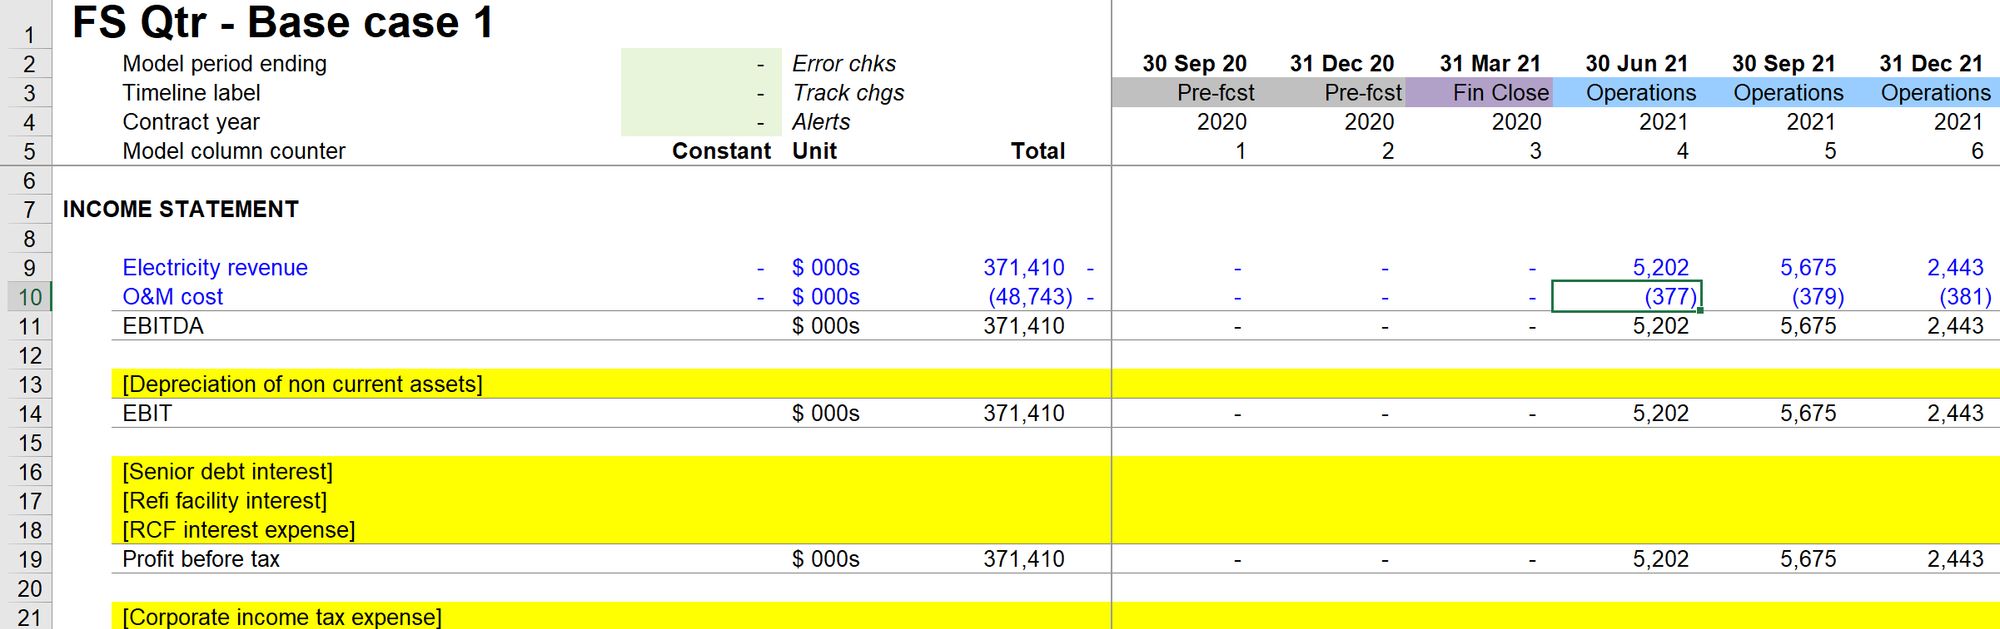Select the 'Total' heading cell
The height and width of the screenshot is (629, 2000).
tap(1037, 151)
